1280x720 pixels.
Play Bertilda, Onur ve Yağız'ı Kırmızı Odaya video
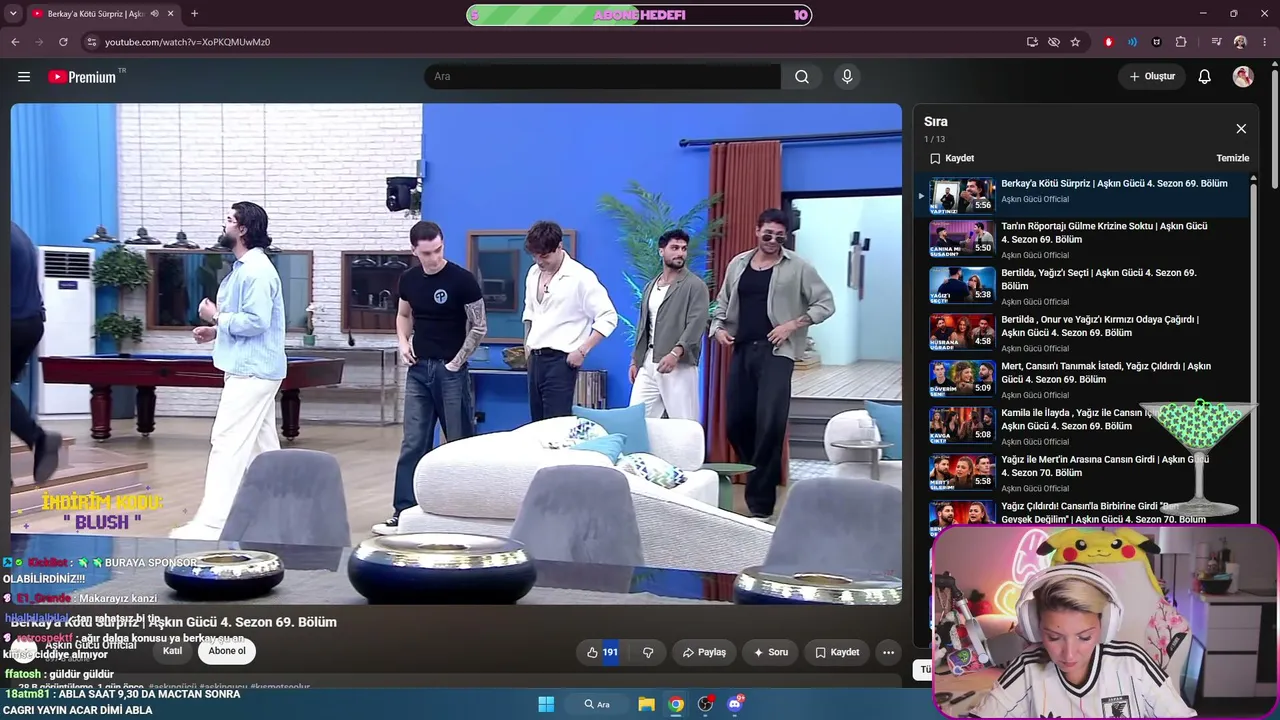[1082, 334]
